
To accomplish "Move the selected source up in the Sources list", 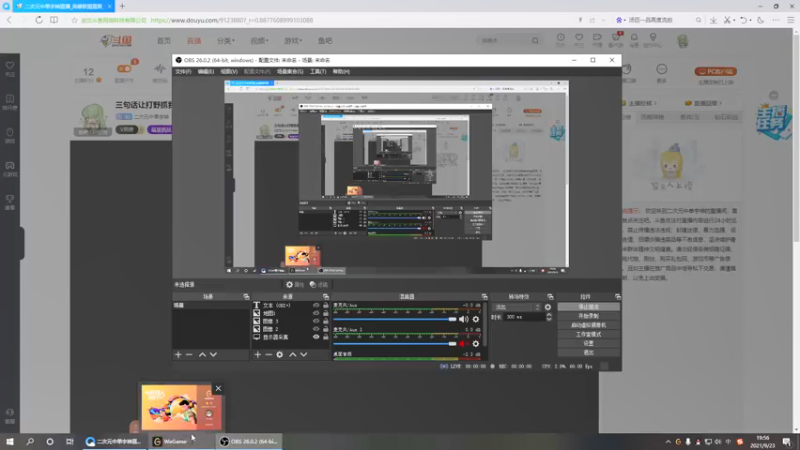I will 293,355.
